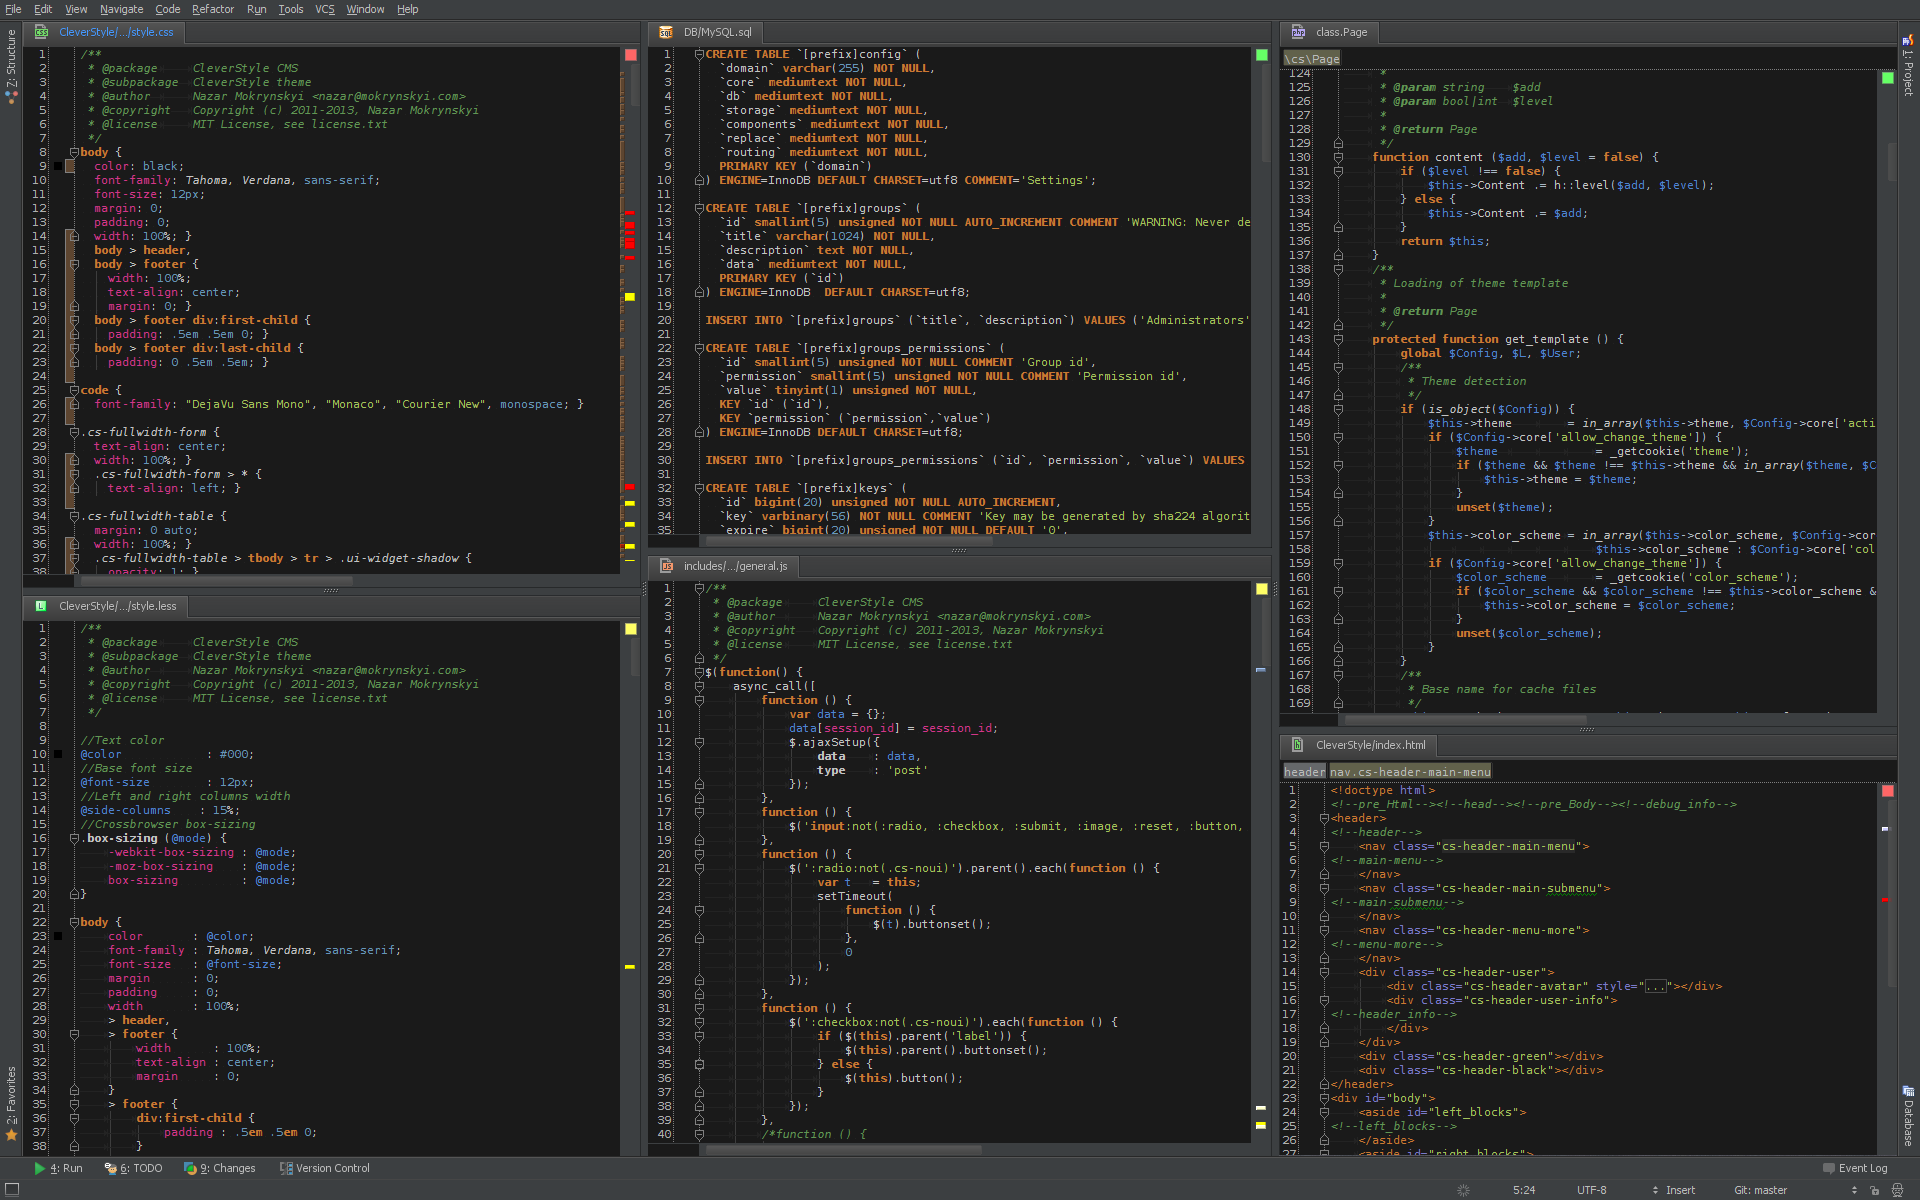Open the Database tool window sidebar button

point(1908,1116)
